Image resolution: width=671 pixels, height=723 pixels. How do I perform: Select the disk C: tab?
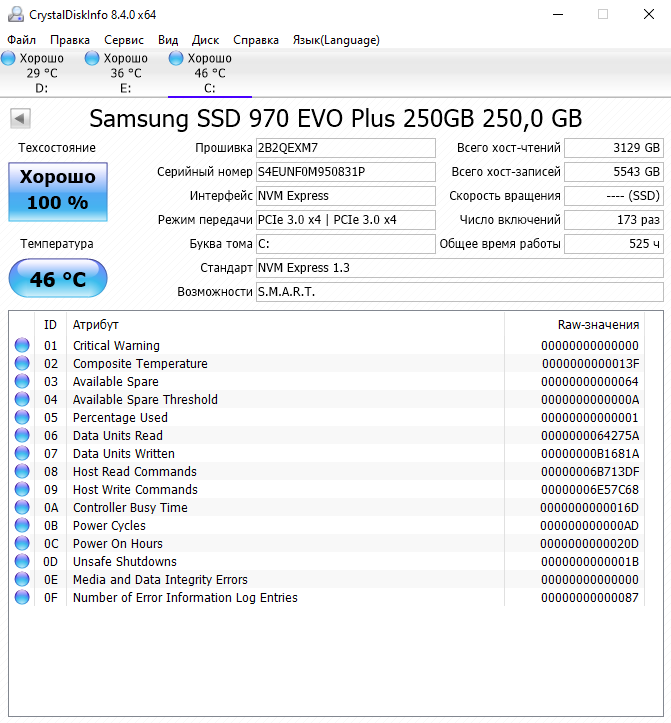[210, 73]
